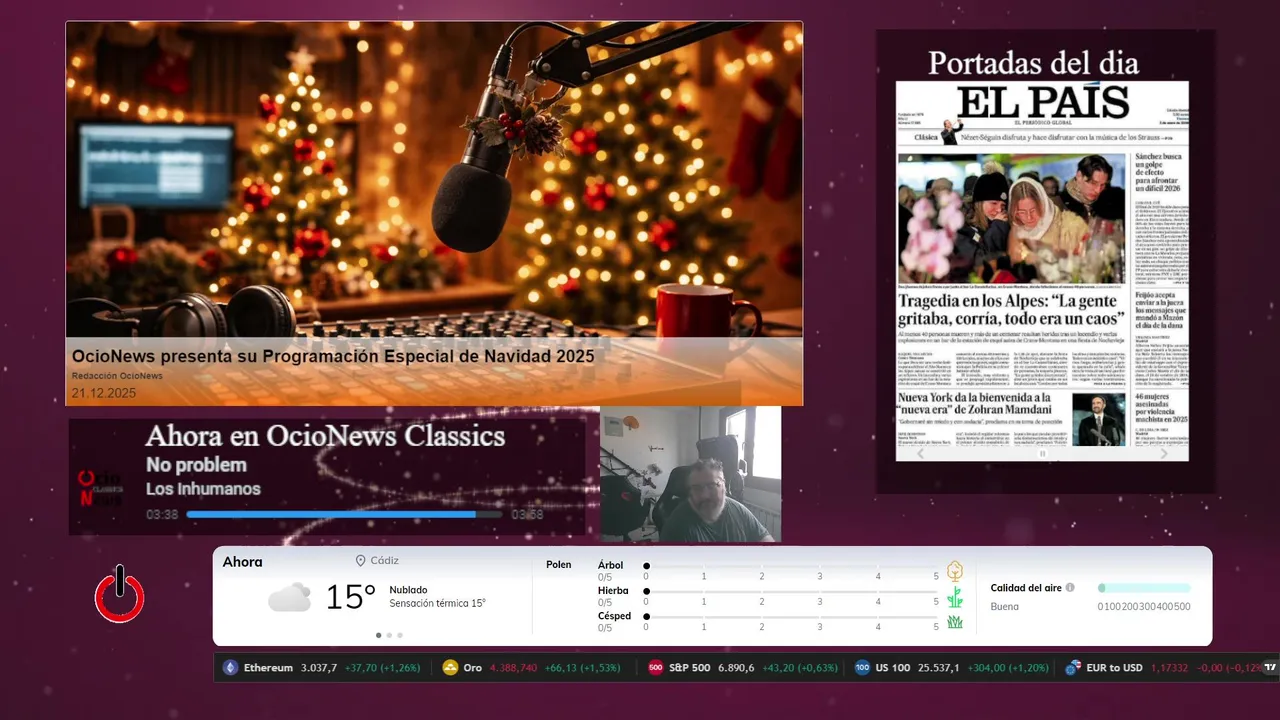The image size is (1280, 720).
Task: Click the Sensación térmica 15° text
Action: tap(437, 603)
